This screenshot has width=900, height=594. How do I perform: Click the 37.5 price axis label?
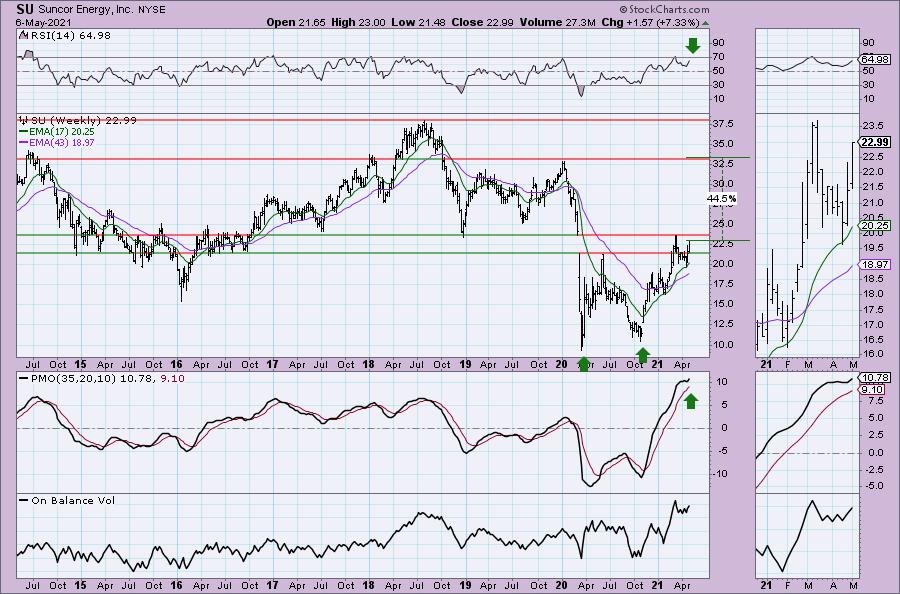click(x=722, y=124)
